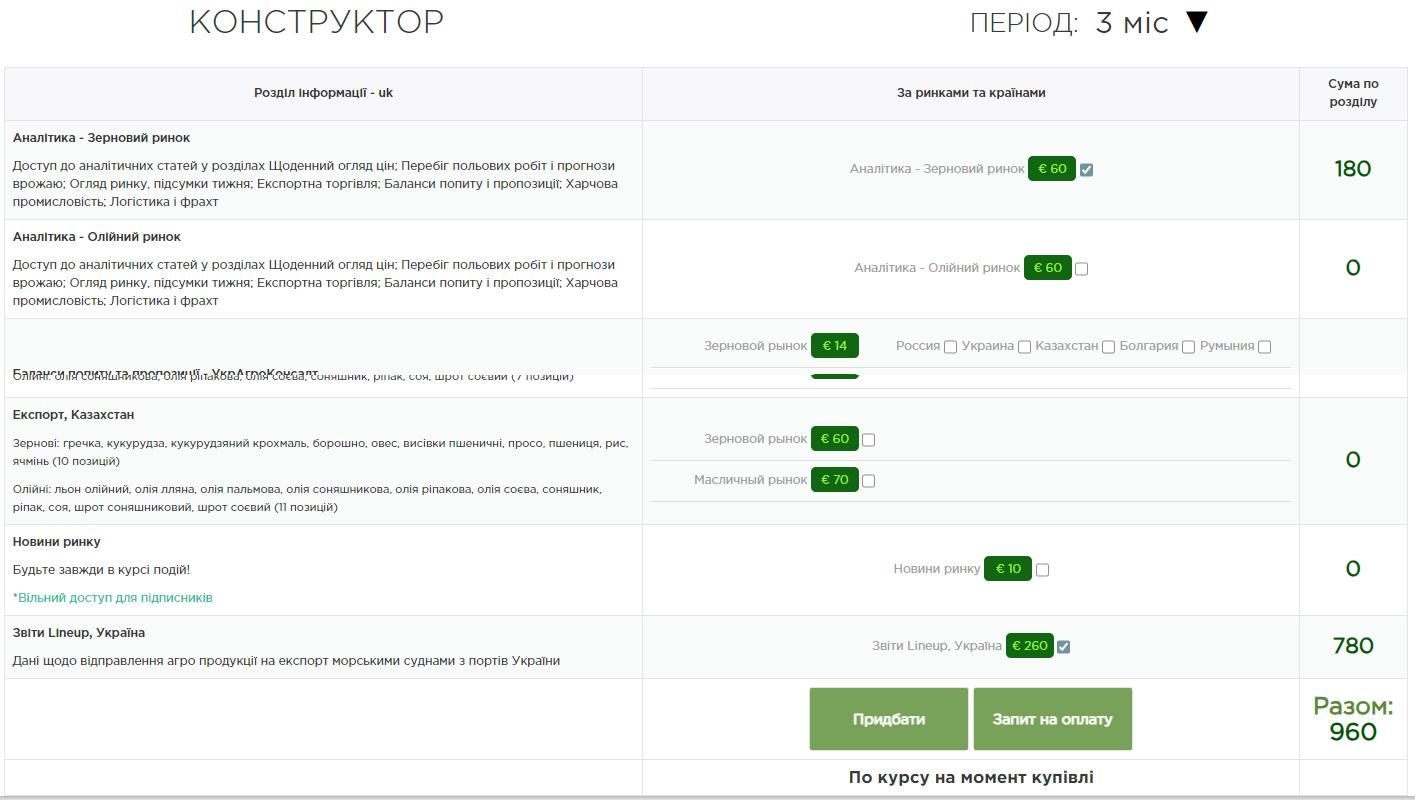Tick the Россия country checkbox
The image size is (1419, 800).
click(x=950, y=347)
